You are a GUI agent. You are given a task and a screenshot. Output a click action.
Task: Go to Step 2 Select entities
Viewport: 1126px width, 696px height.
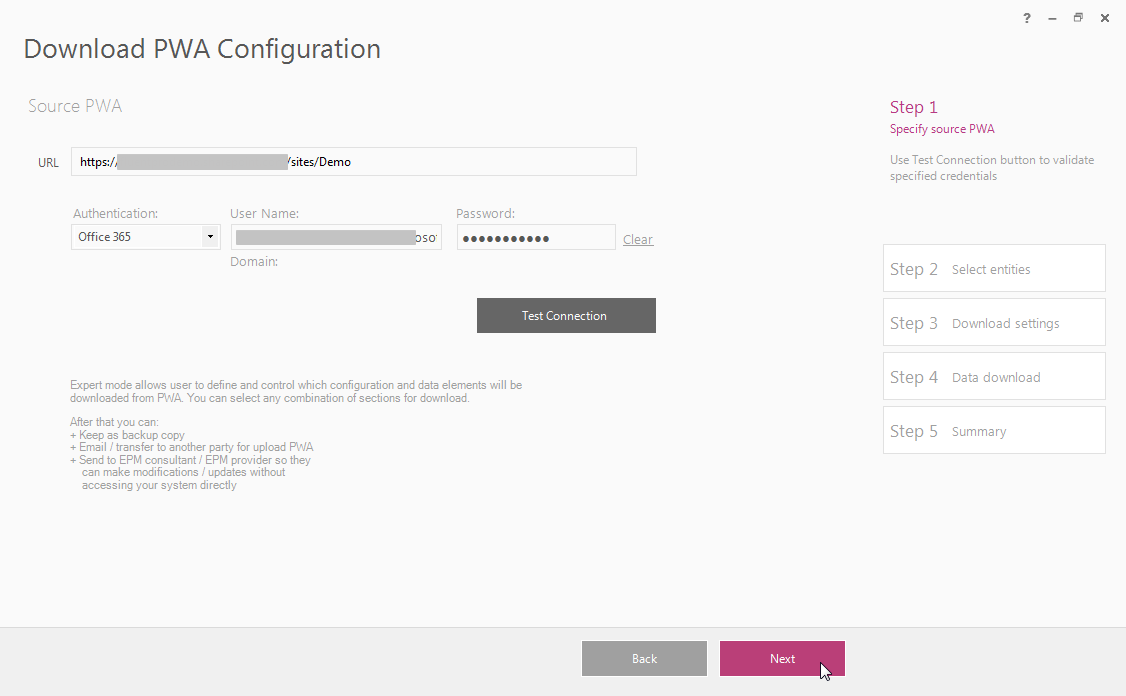pyautogui.click(x=994, y=269)
